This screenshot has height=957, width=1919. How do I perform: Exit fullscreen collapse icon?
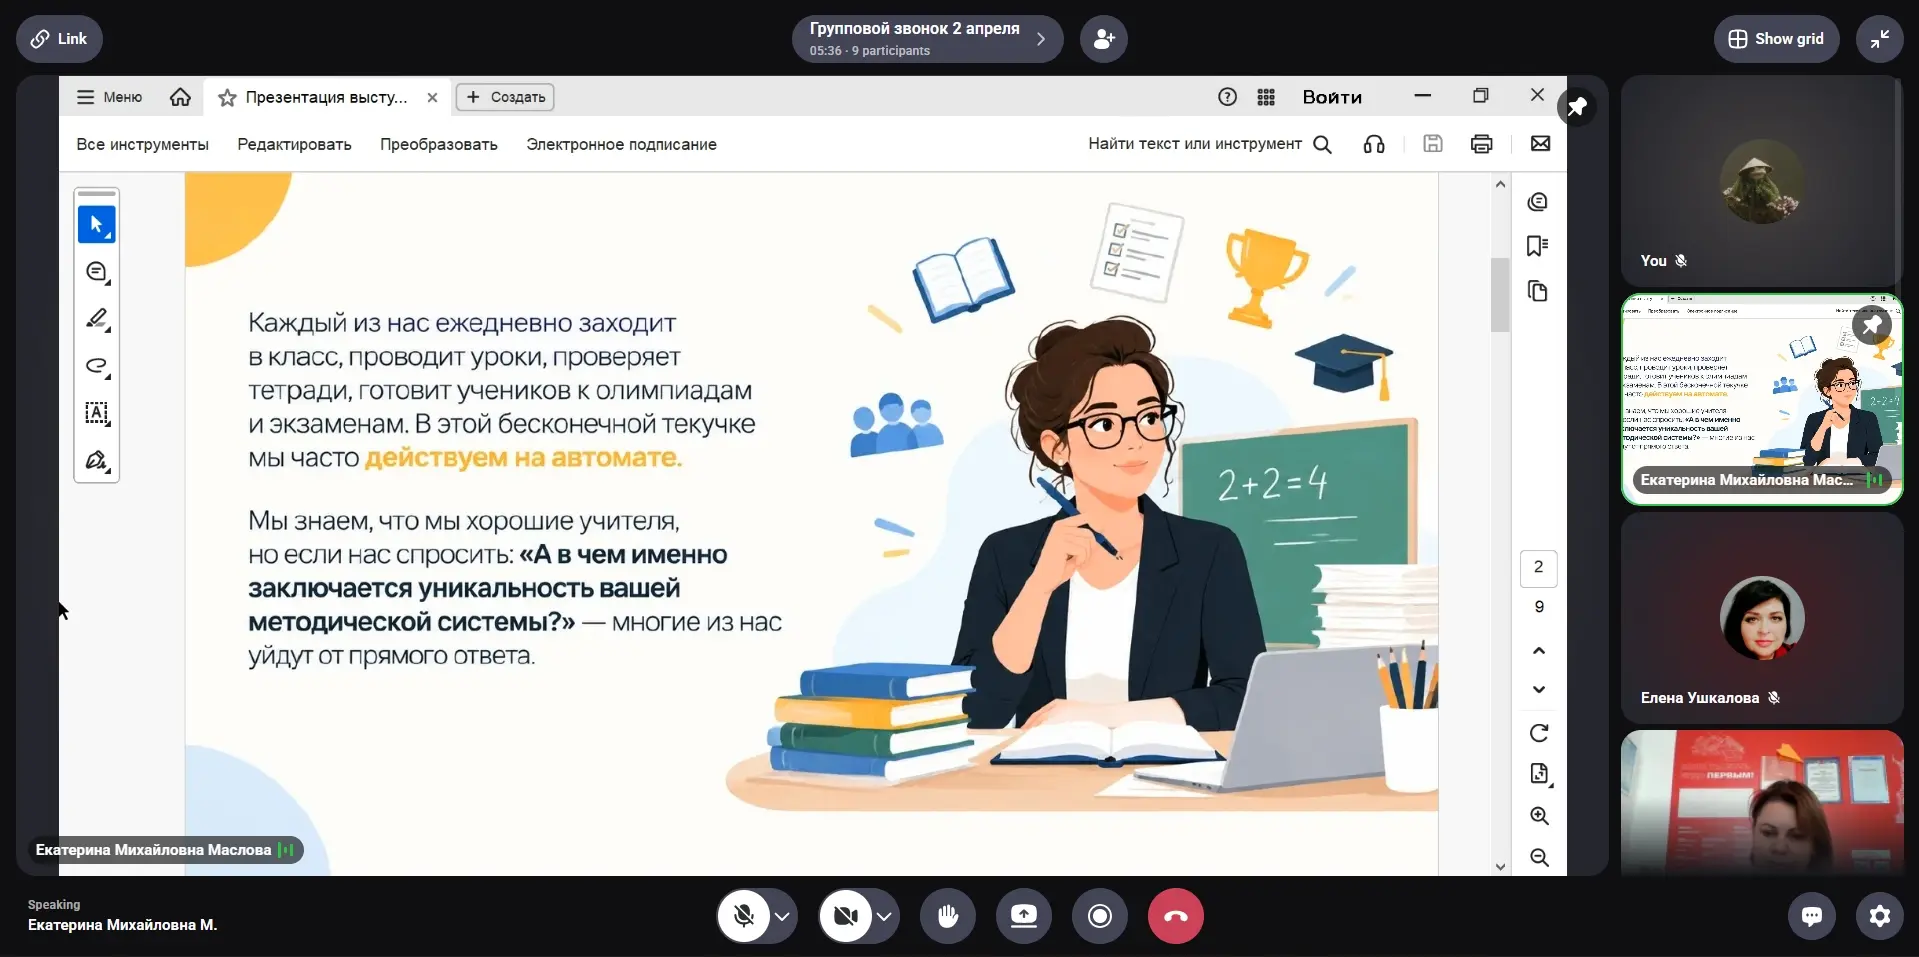1880,39
